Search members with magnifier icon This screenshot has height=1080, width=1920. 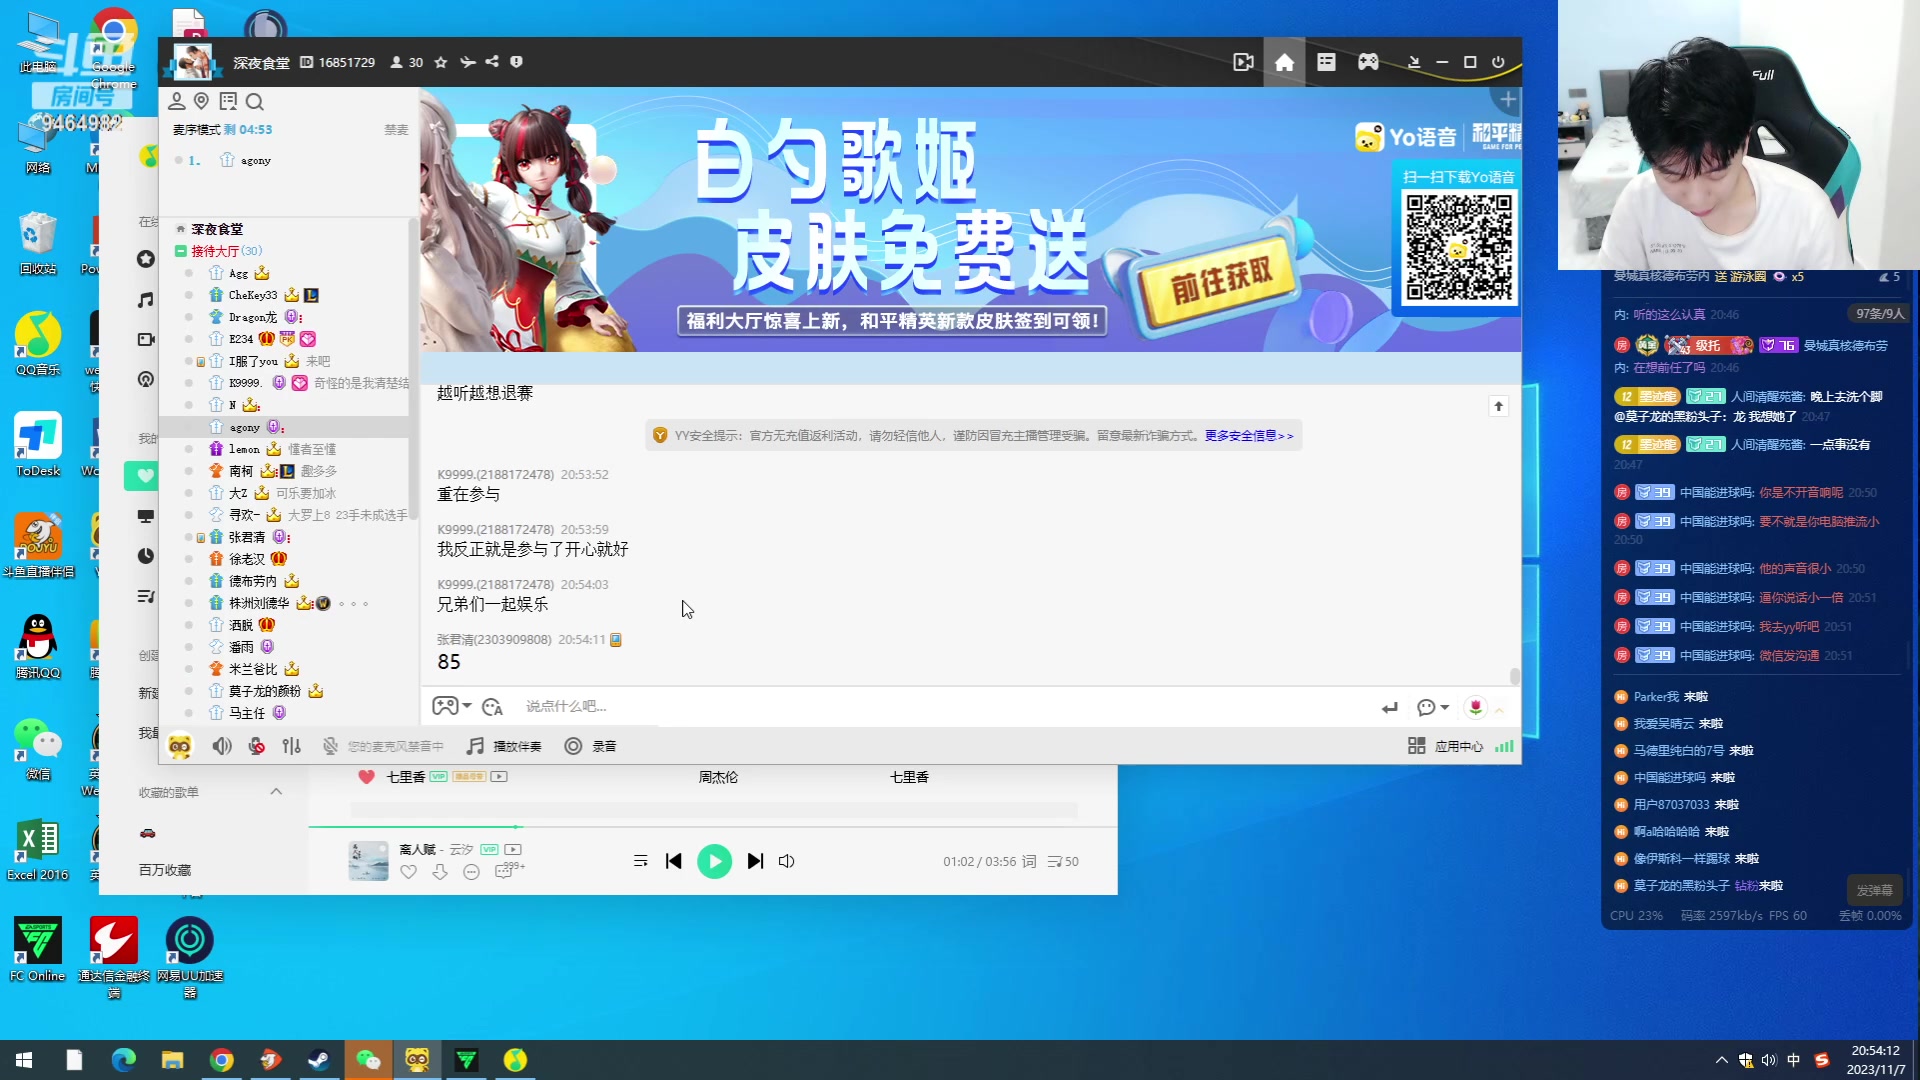(x=255, y=101)
